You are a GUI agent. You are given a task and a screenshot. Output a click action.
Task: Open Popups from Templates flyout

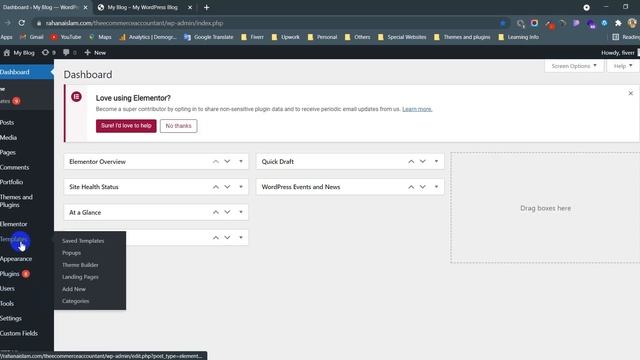tap(71, 253)
